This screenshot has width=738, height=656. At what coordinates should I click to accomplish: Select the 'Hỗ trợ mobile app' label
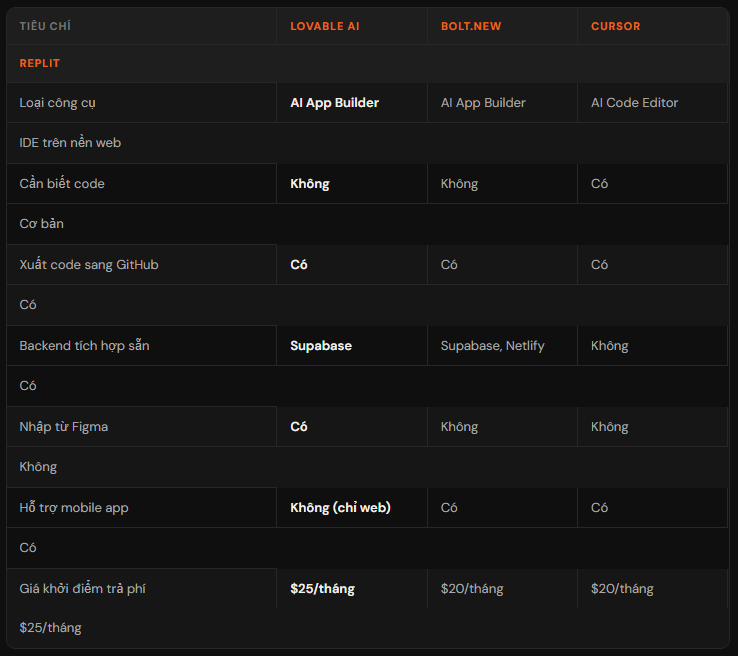click(74, 508)
